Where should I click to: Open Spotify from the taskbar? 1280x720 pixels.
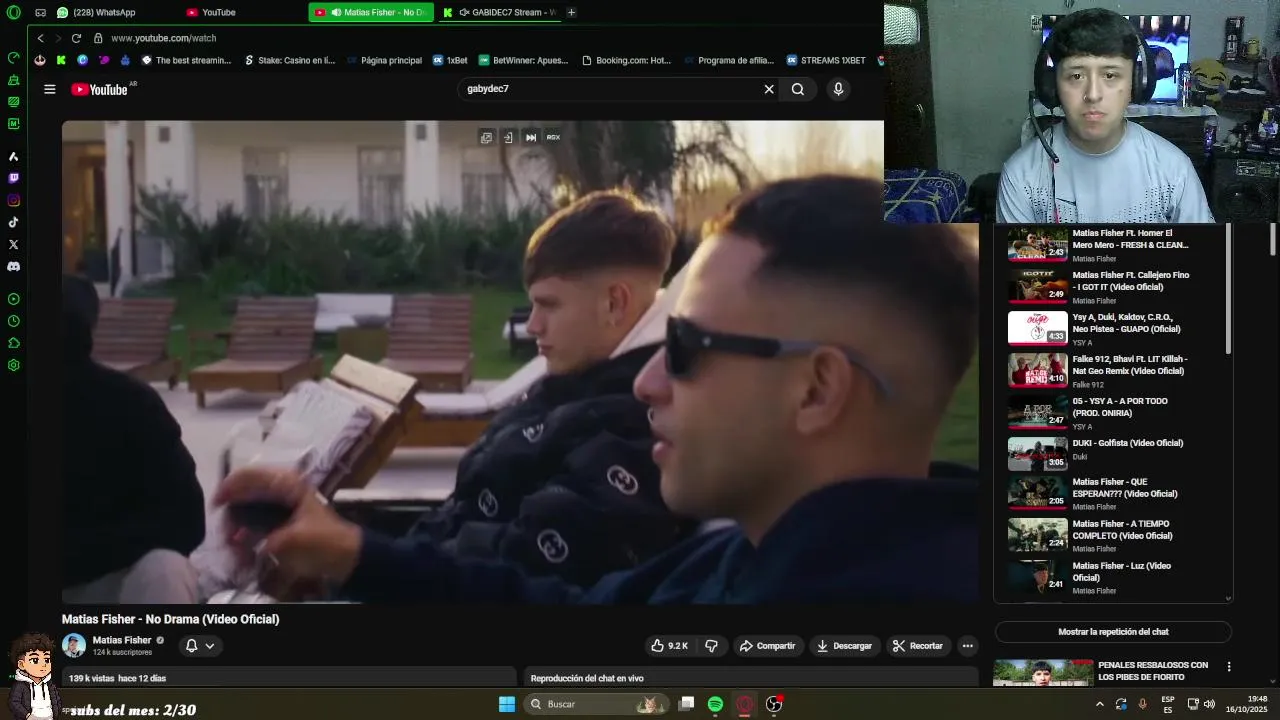715,704
